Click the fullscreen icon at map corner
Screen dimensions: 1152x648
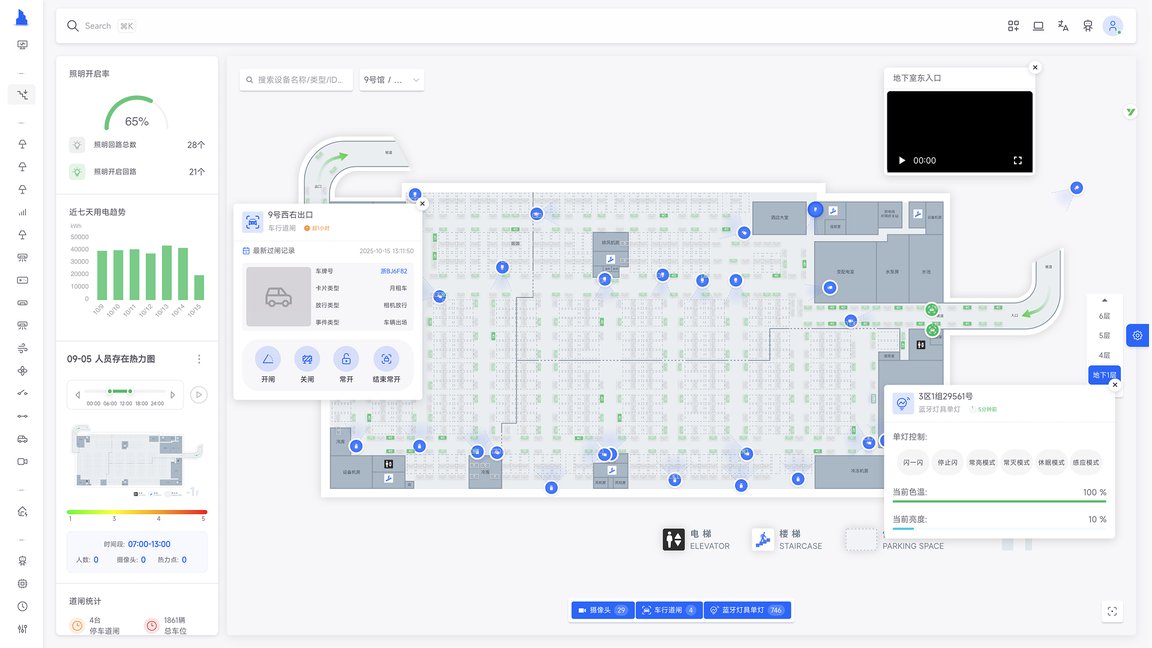click(x=1112, y=611)
